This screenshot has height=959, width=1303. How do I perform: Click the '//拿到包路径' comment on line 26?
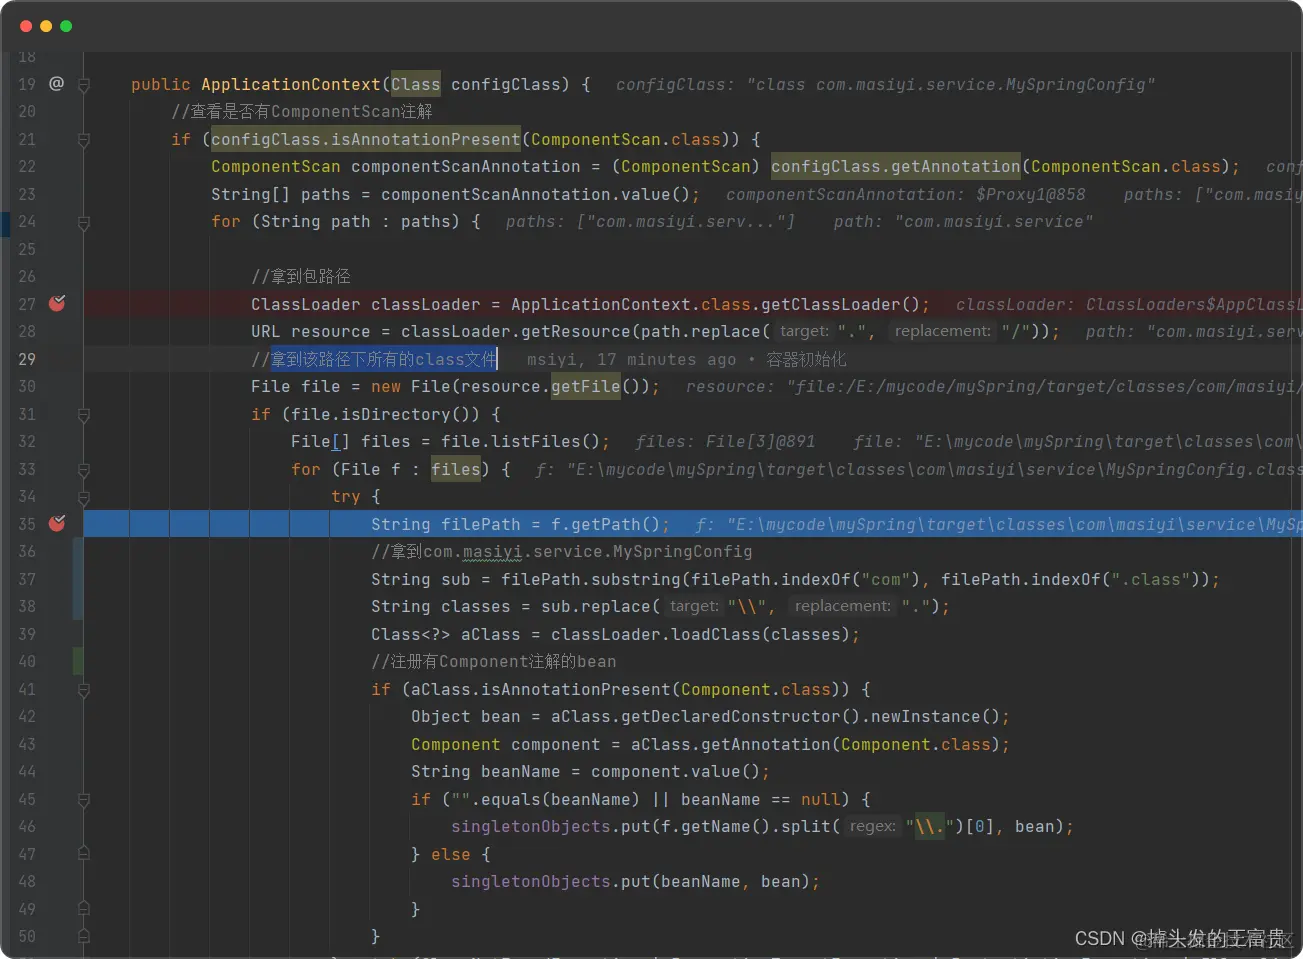point(301,276)
